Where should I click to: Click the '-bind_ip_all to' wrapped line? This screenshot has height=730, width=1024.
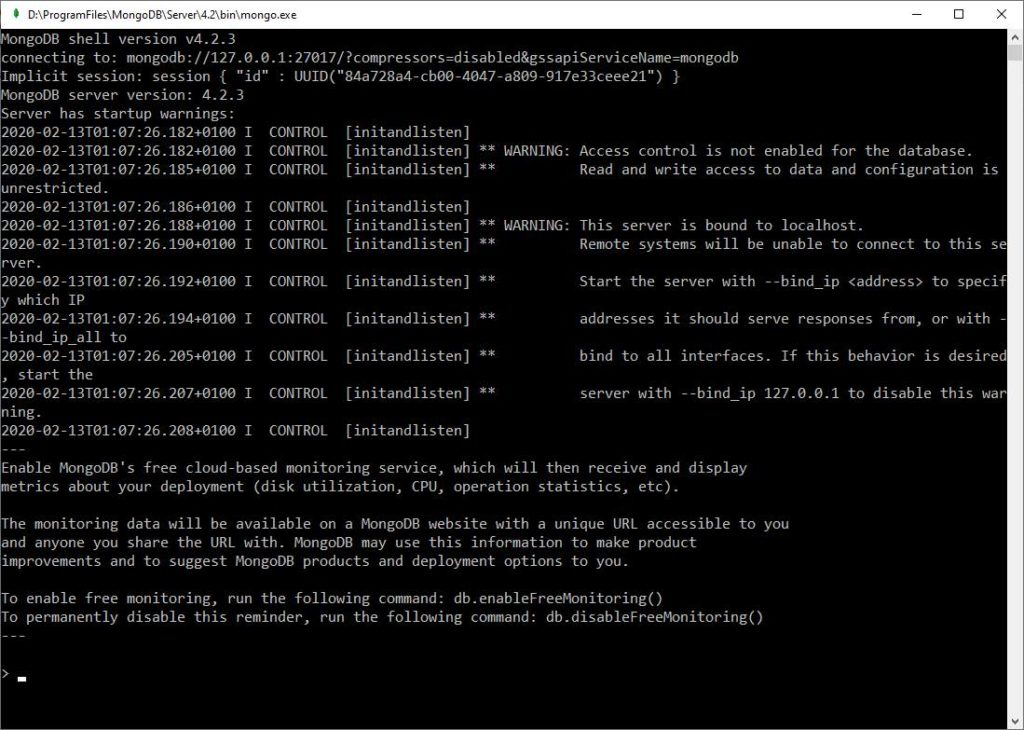click(64, 338)
